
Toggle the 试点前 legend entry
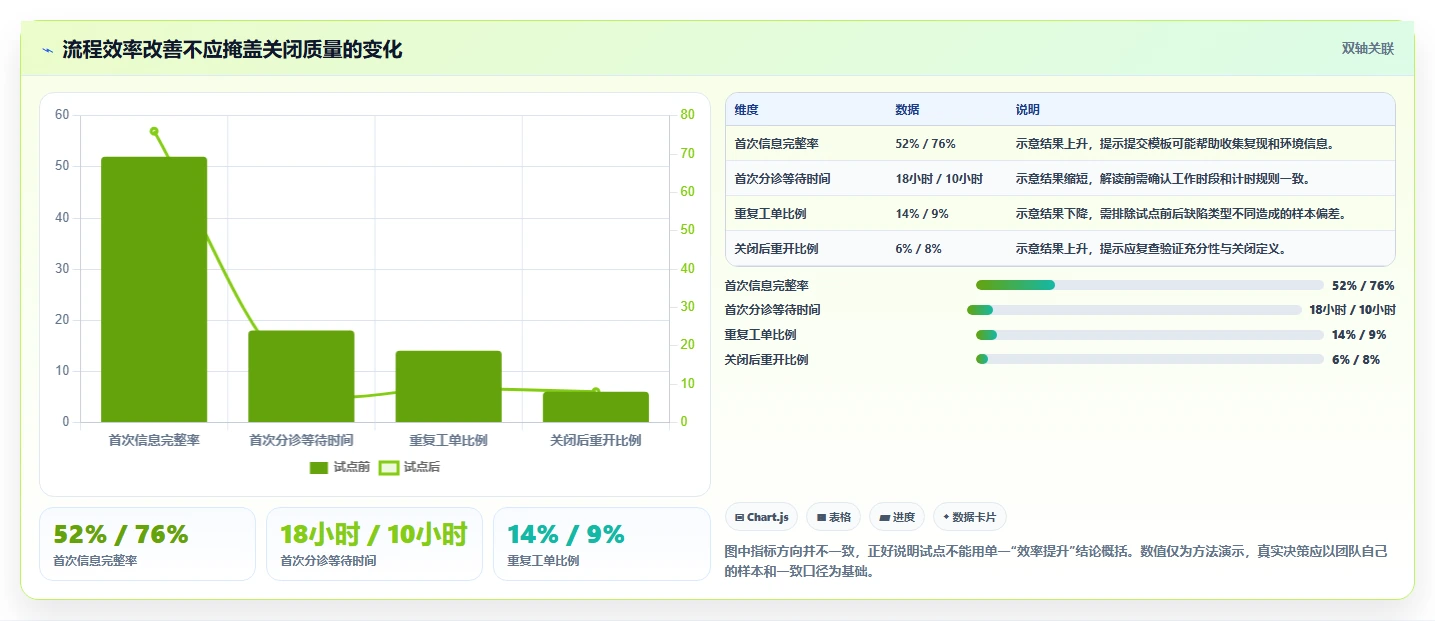click(x=340, y=467)
